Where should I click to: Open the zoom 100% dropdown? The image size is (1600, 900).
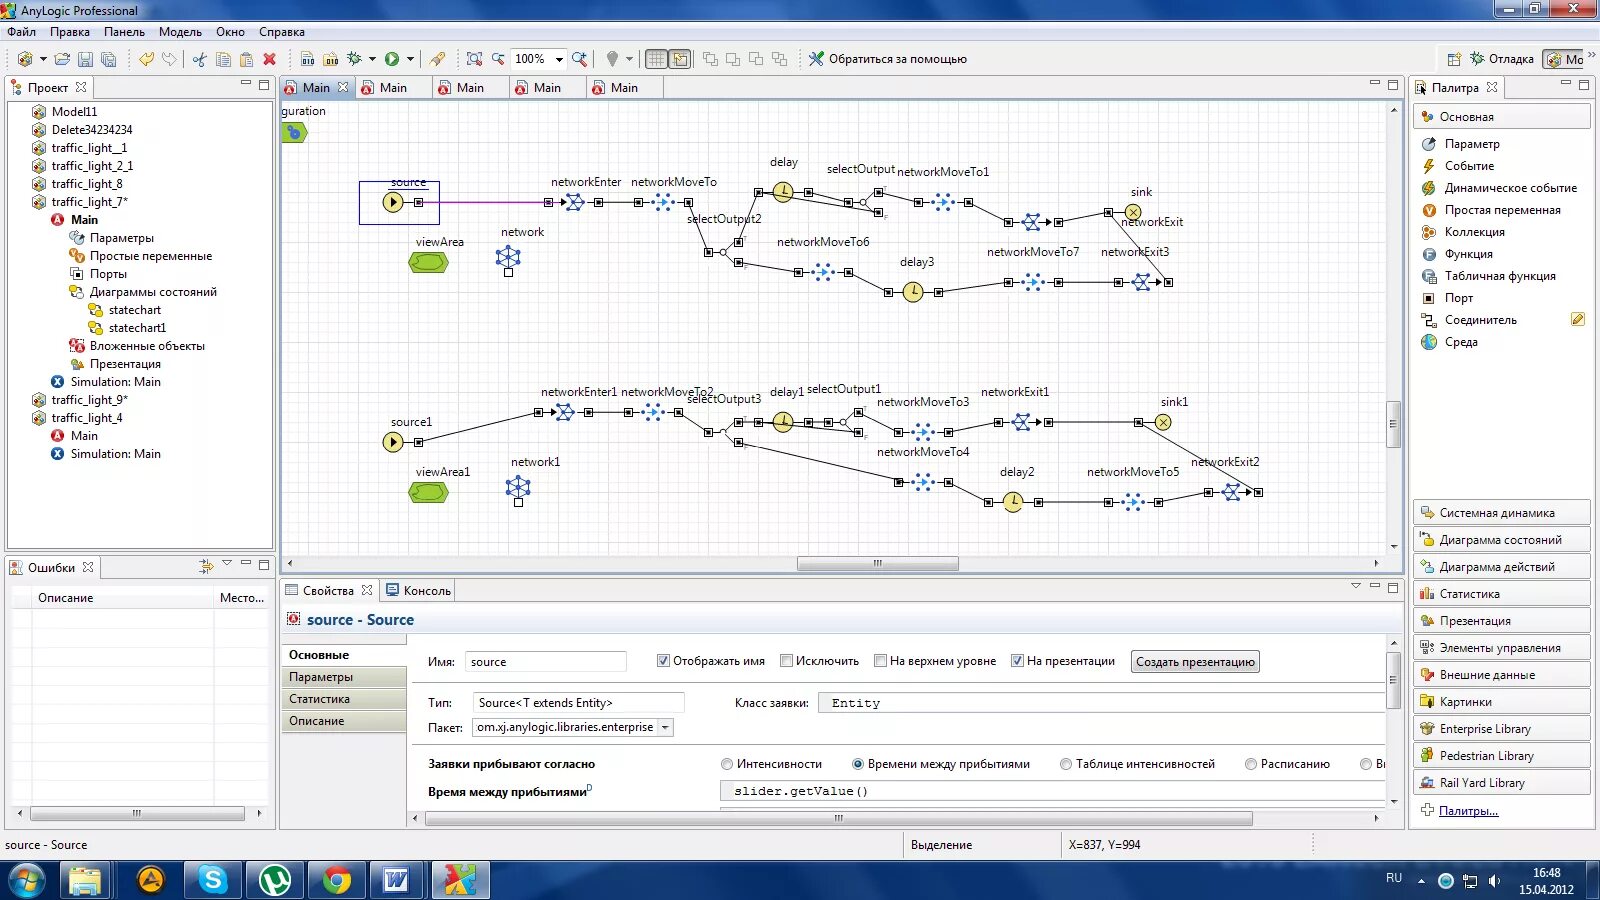click(x=559, y=59)
